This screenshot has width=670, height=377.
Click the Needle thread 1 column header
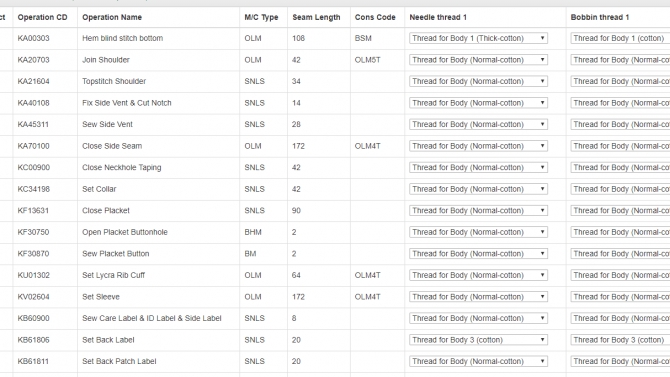[x=438, y=18]
